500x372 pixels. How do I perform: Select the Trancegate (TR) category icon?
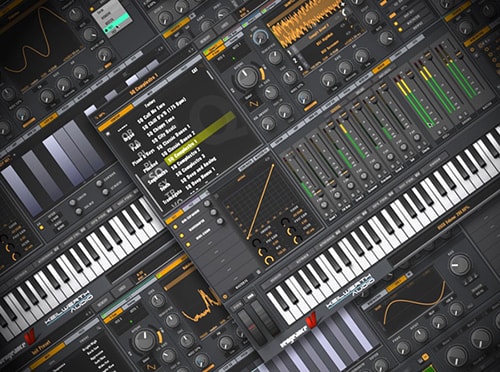172,196
